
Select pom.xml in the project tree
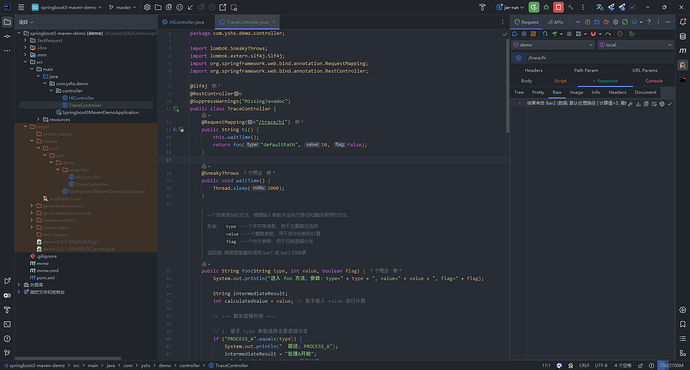click(x=45, y=278)
